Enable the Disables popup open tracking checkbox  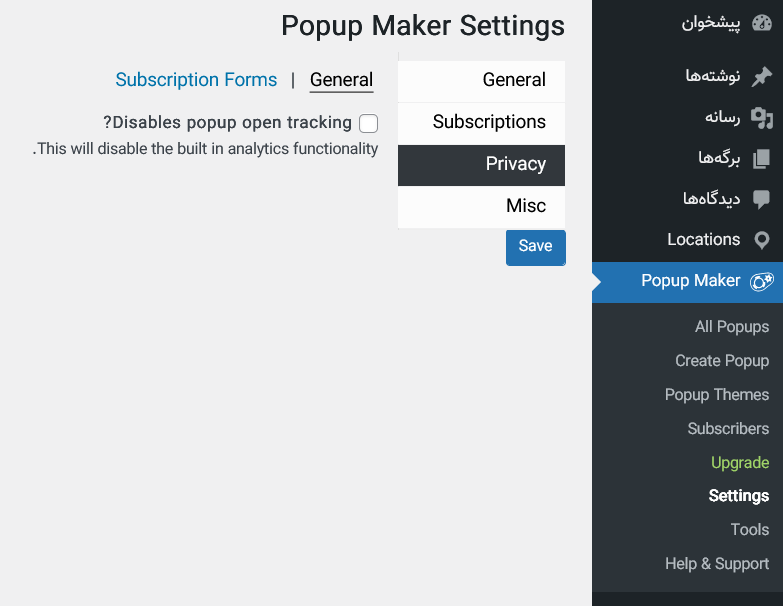pos(369,123)
